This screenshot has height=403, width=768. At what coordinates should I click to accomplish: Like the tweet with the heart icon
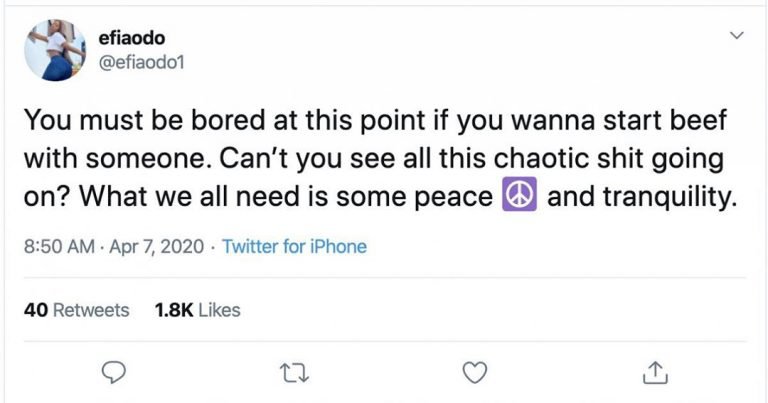tap(475, 373)
